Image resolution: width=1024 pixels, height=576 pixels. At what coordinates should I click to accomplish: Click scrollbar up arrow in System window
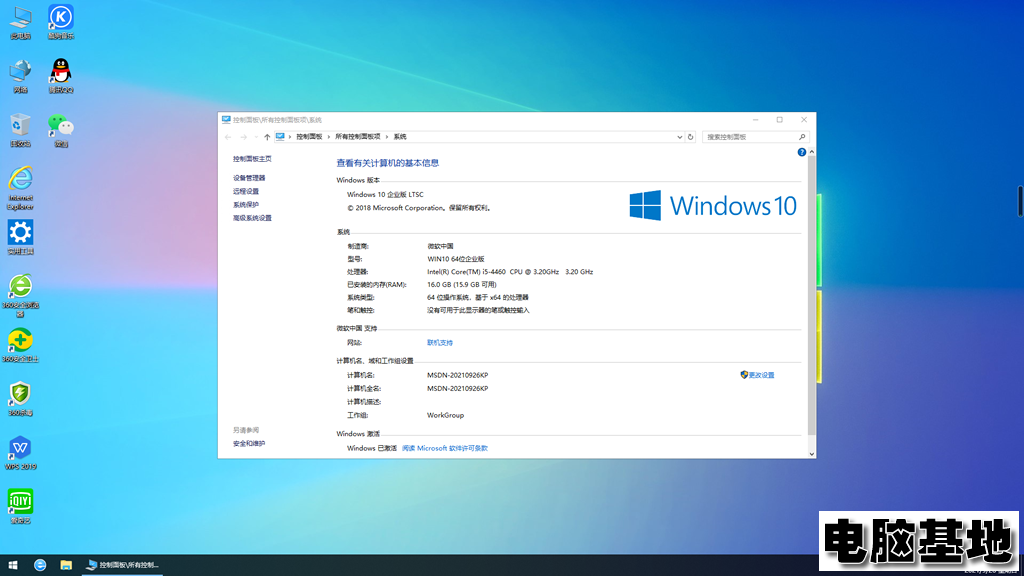pyautogui.click(x=812, y=152)
